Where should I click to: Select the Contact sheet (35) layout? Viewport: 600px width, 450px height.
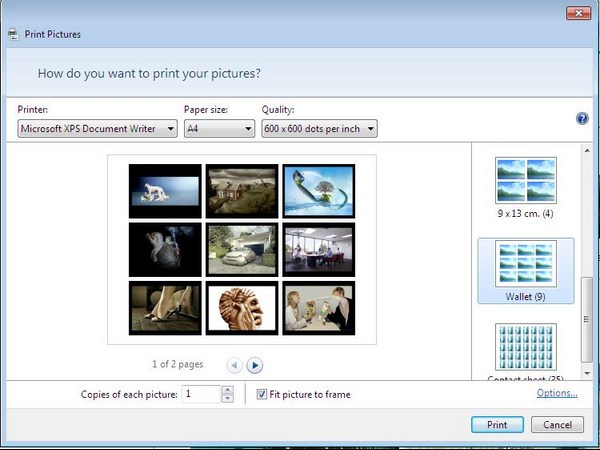tap(526, 351)
